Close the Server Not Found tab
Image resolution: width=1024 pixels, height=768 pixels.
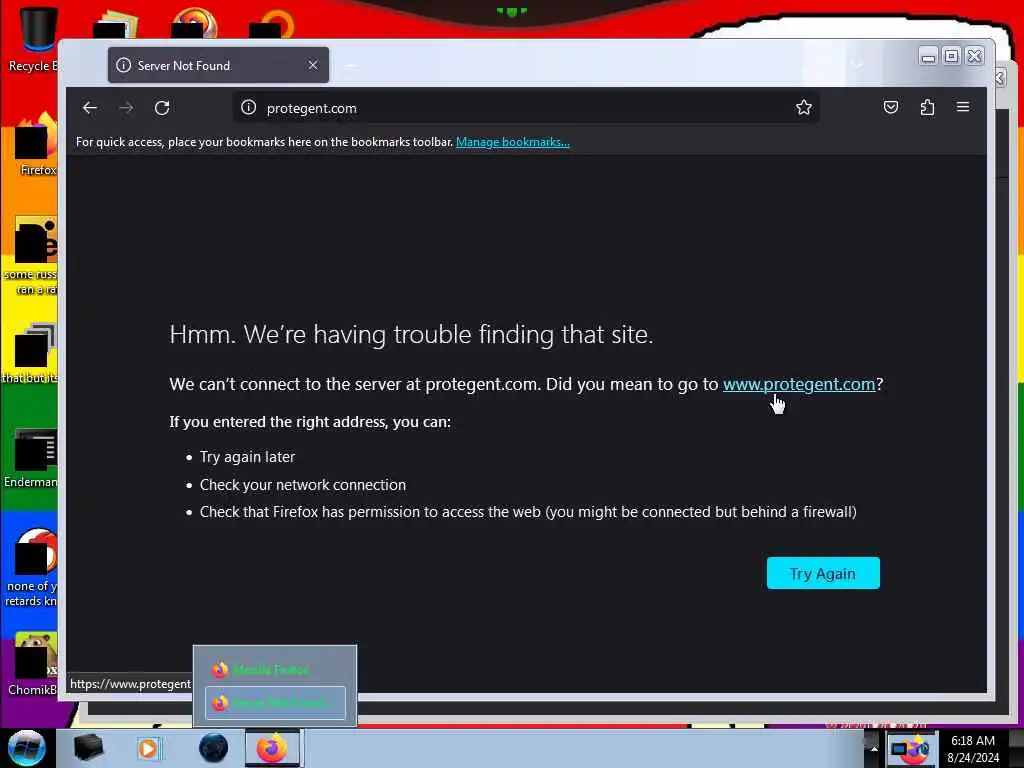coord(313,65)
